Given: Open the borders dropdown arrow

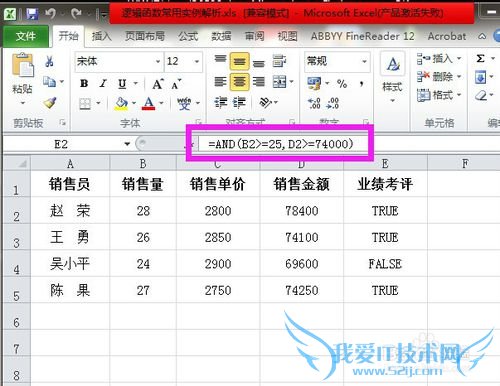Looking at the screenshot, I should point(98,103).
